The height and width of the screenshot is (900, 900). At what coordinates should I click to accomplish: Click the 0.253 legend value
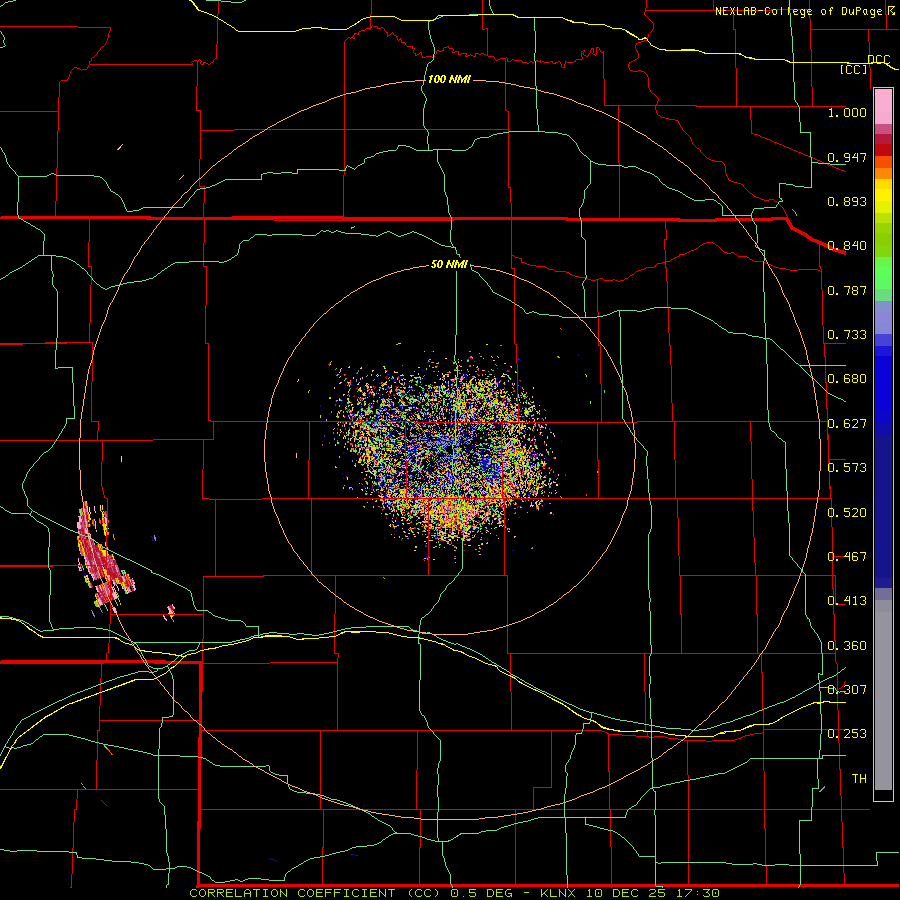point(847,734)
